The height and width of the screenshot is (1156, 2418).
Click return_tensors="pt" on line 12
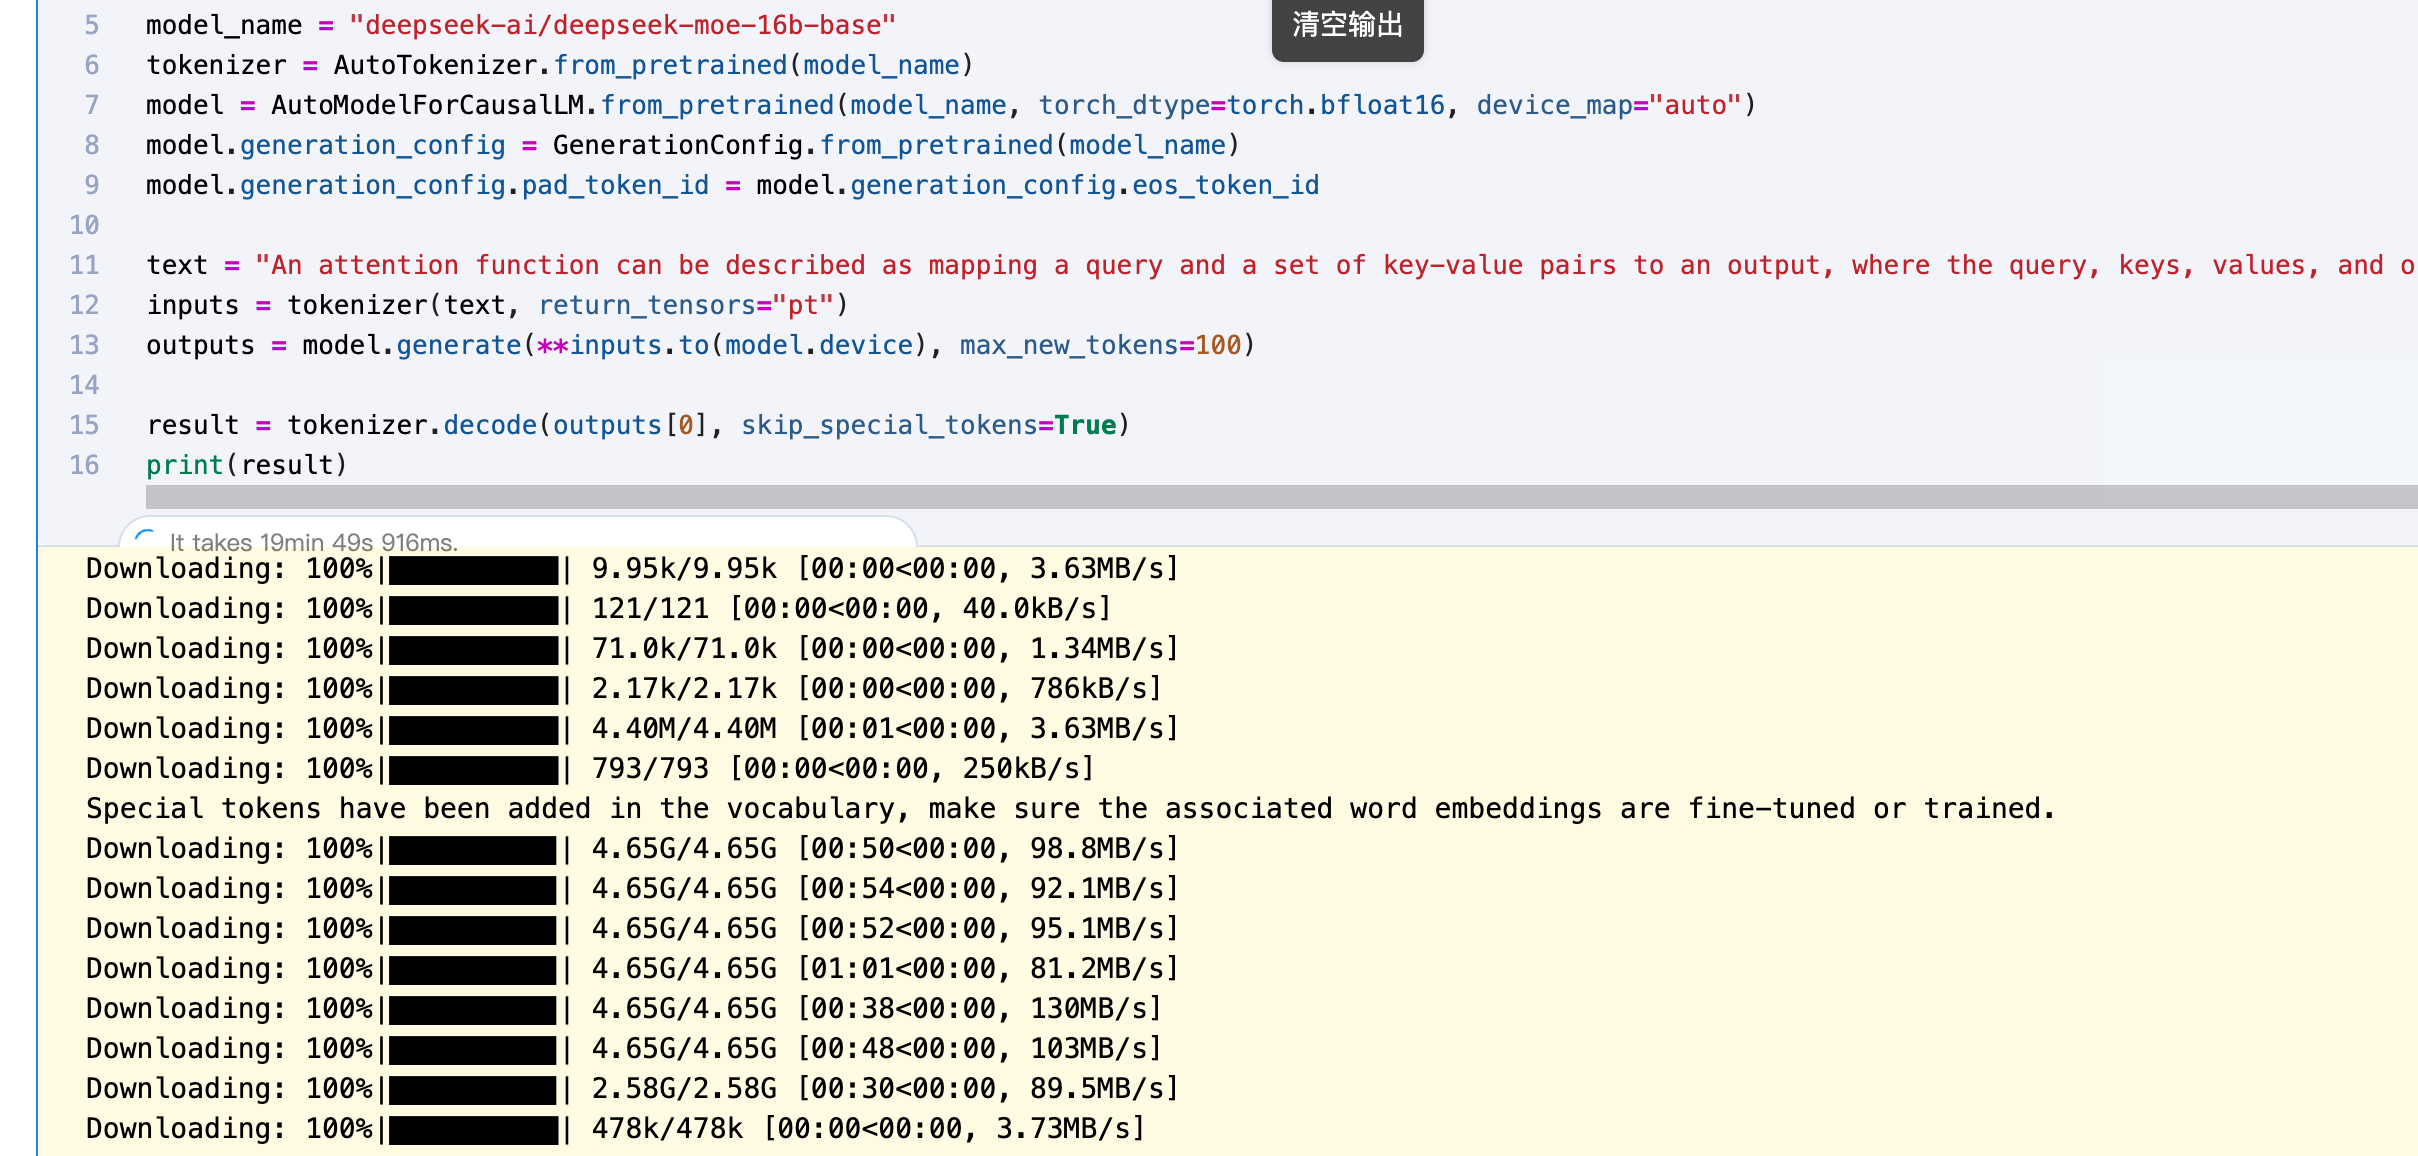[686, 305]
